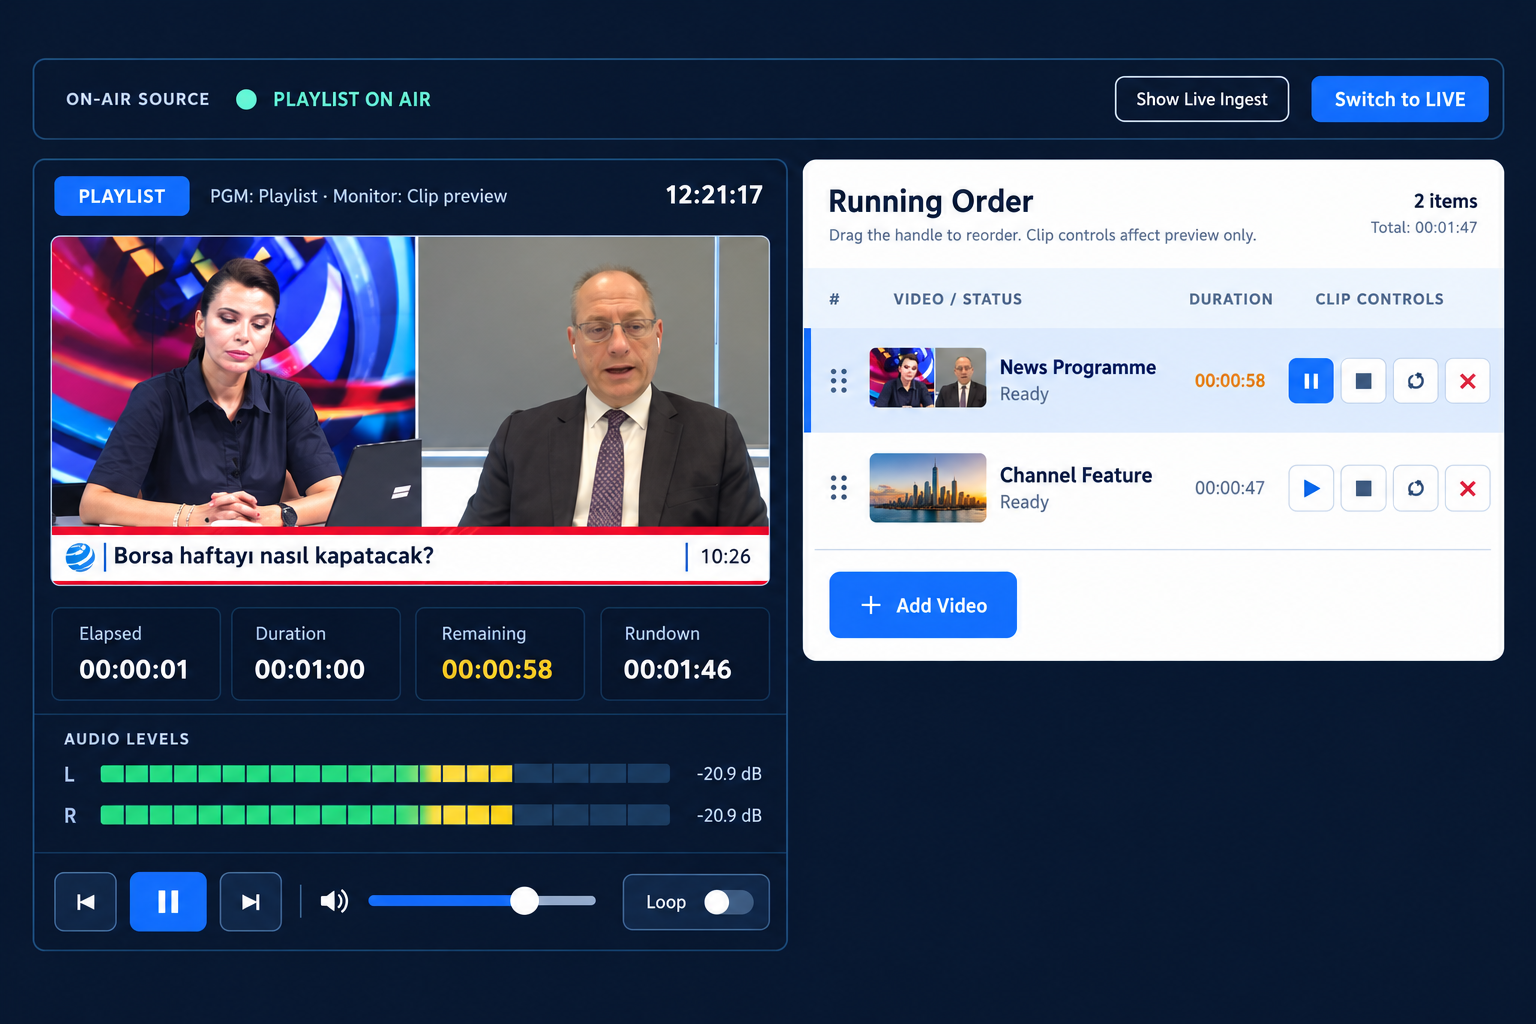Screen dimensions: 1536x1024
Task: Open News Programme thumbnail
Action: 927,378
